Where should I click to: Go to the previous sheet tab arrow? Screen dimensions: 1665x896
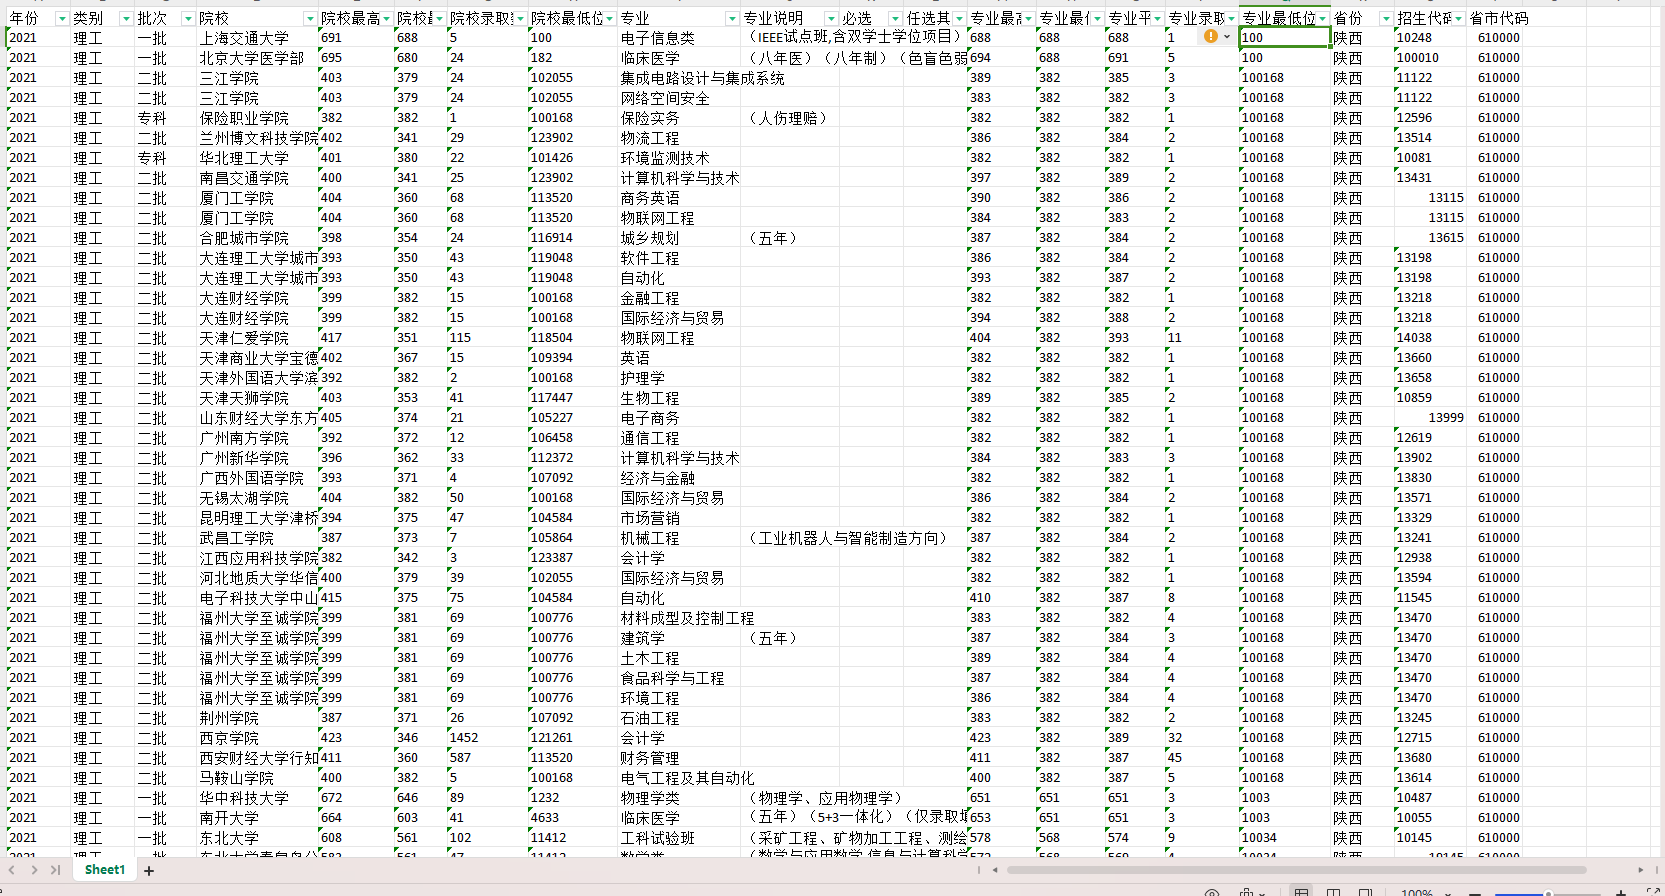13,870
